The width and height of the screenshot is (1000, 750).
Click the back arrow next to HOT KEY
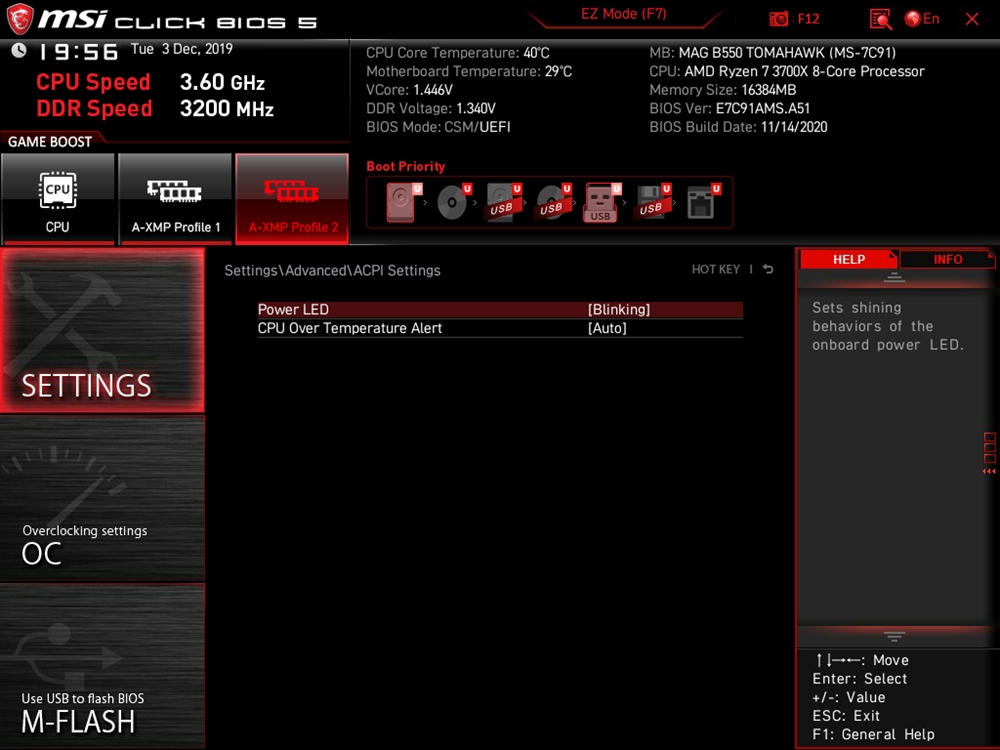(768, 270)
